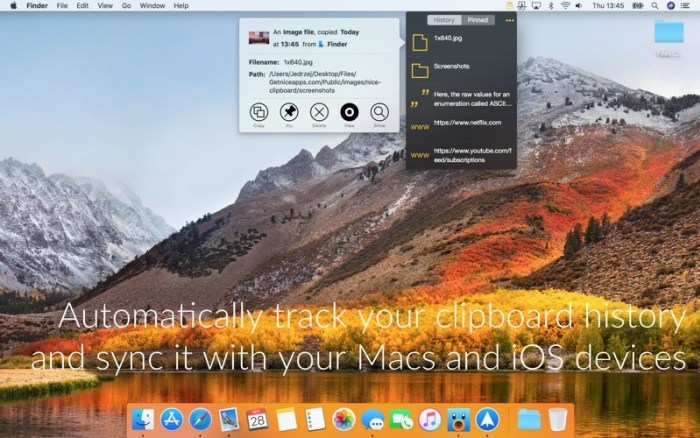Viewport: 700px width, 438px height.
Task: Open iTunes from the dock
Action: [x=429, y=420]
